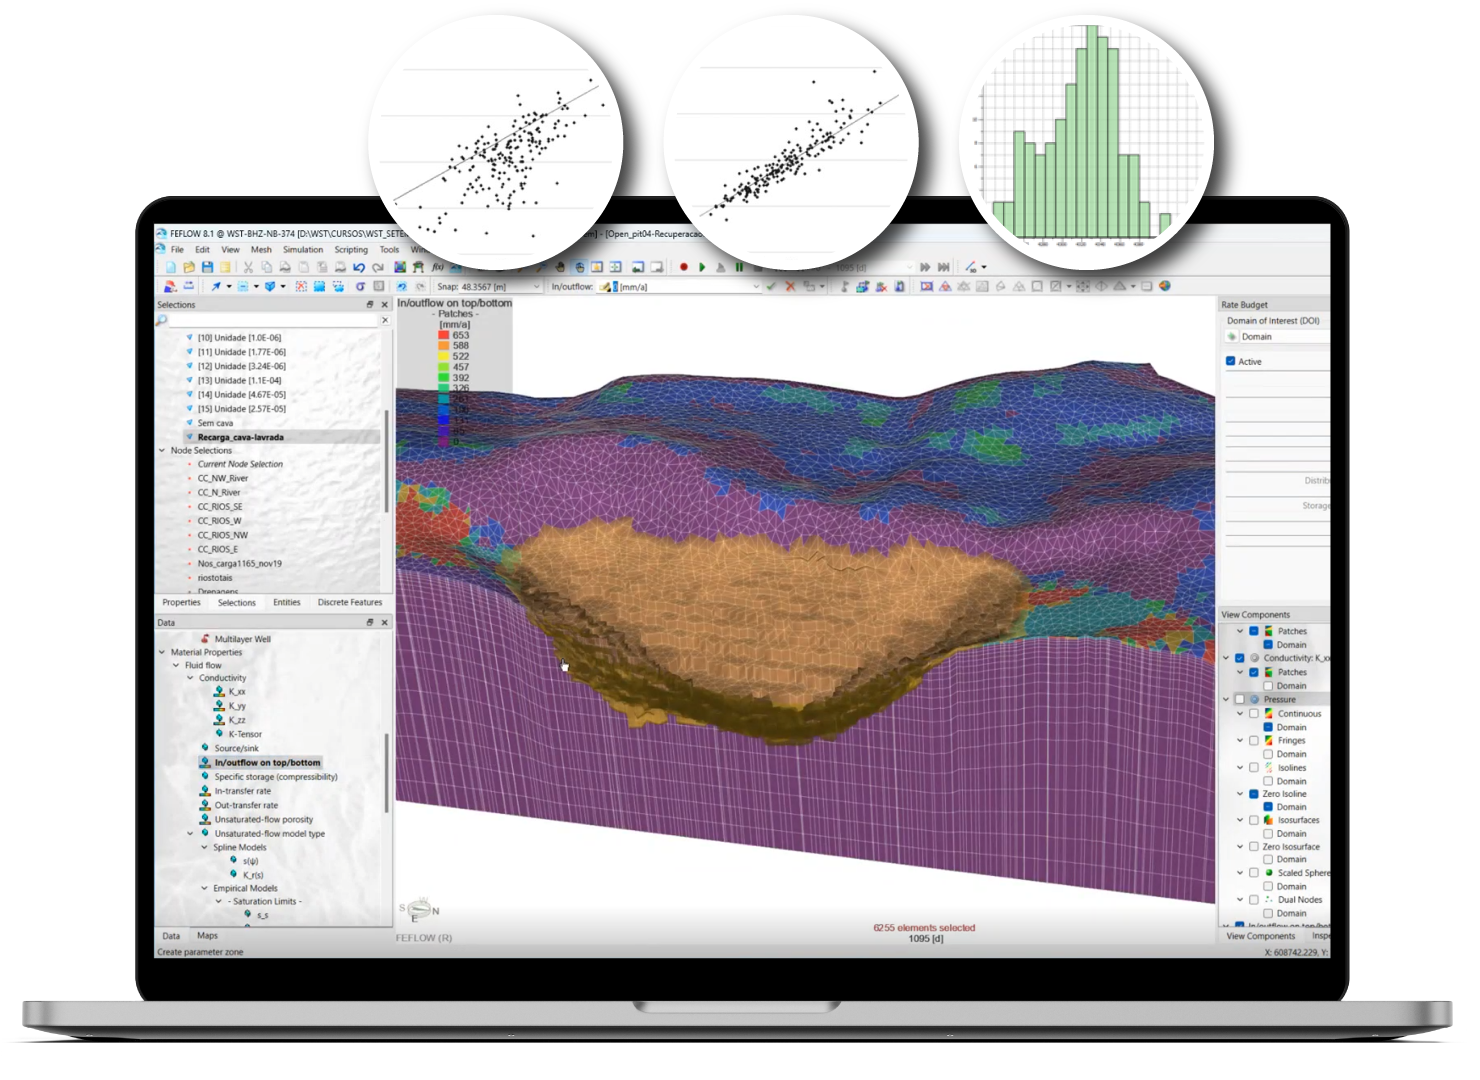Collapse the Node Selections tree group
Screen dimensions: 1480x1080
(162, 450)
